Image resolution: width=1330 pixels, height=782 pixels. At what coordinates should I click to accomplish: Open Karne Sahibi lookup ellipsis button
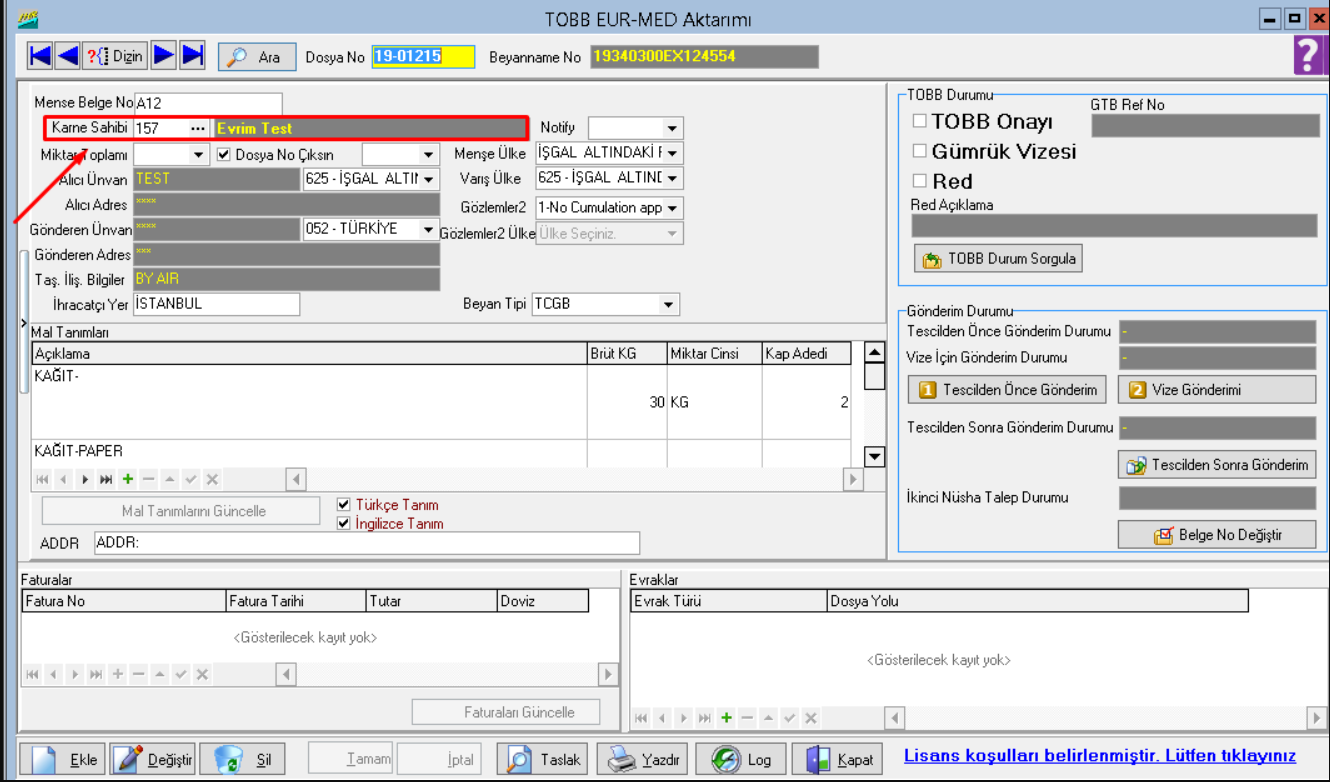198,128
